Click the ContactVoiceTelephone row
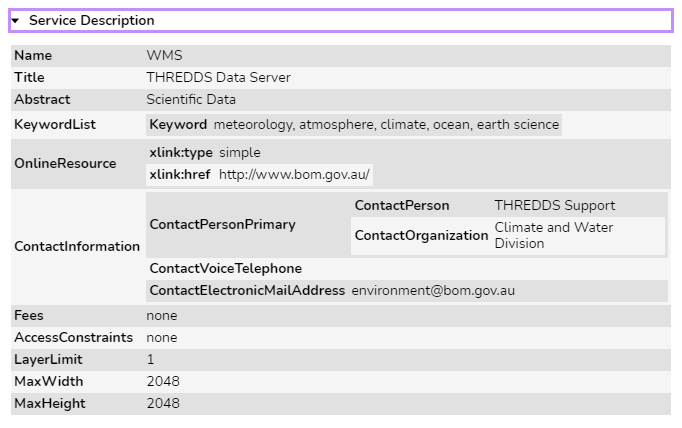The height and width of the screenshot is (428, 682). click(407, 268)
